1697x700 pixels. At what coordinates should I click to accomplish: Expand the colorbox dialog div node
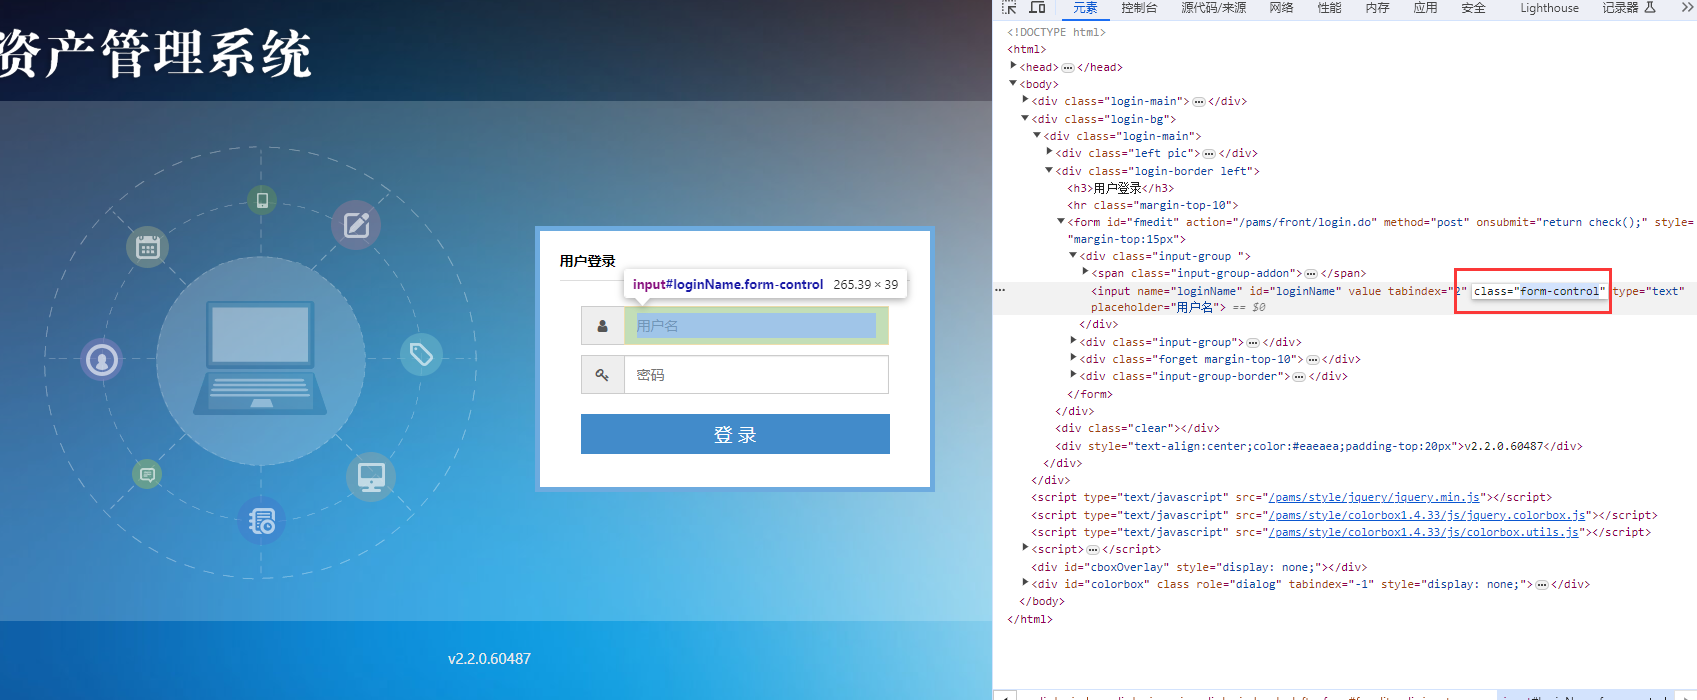tap(1025, 583)
